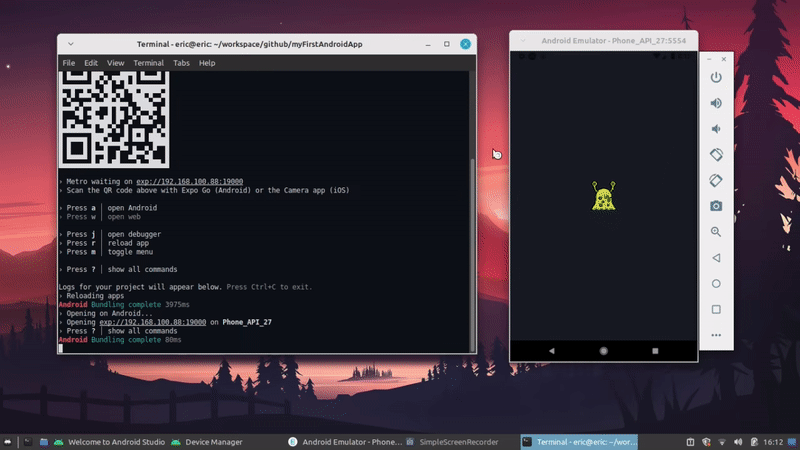The height and width of the screenshot is (450, 800).
Task: Click emulator sidebar back triangle
Action: point(716,258)
